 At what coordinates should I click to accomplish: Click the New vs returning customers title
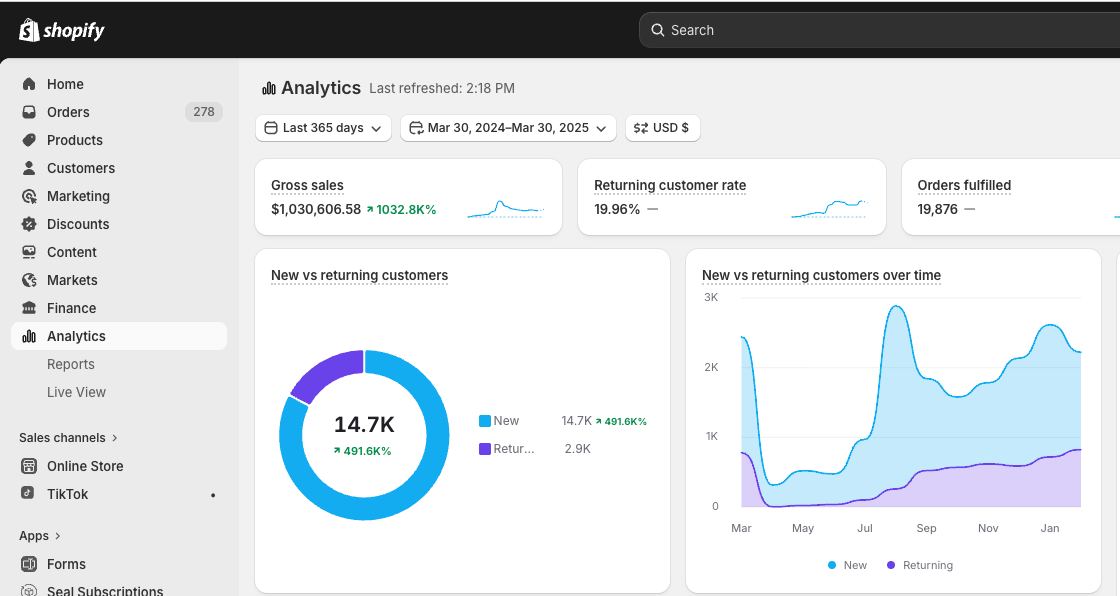pos(359,275)
